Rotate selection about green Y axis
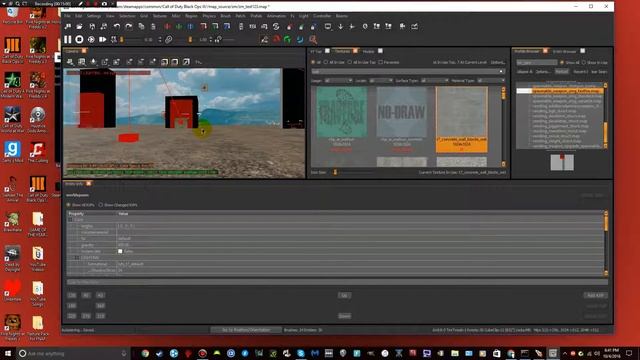The height and width of the screenshot is (360, 640). click(215, 27)
